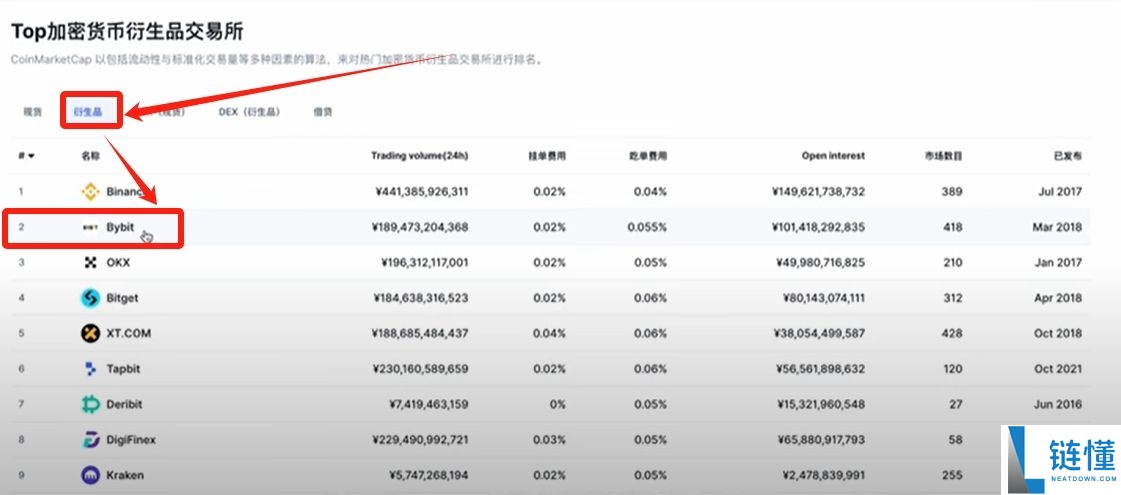Click the OKX logo icon
The height and width of the screenshot is (495, 1121).
pos(90,263)
